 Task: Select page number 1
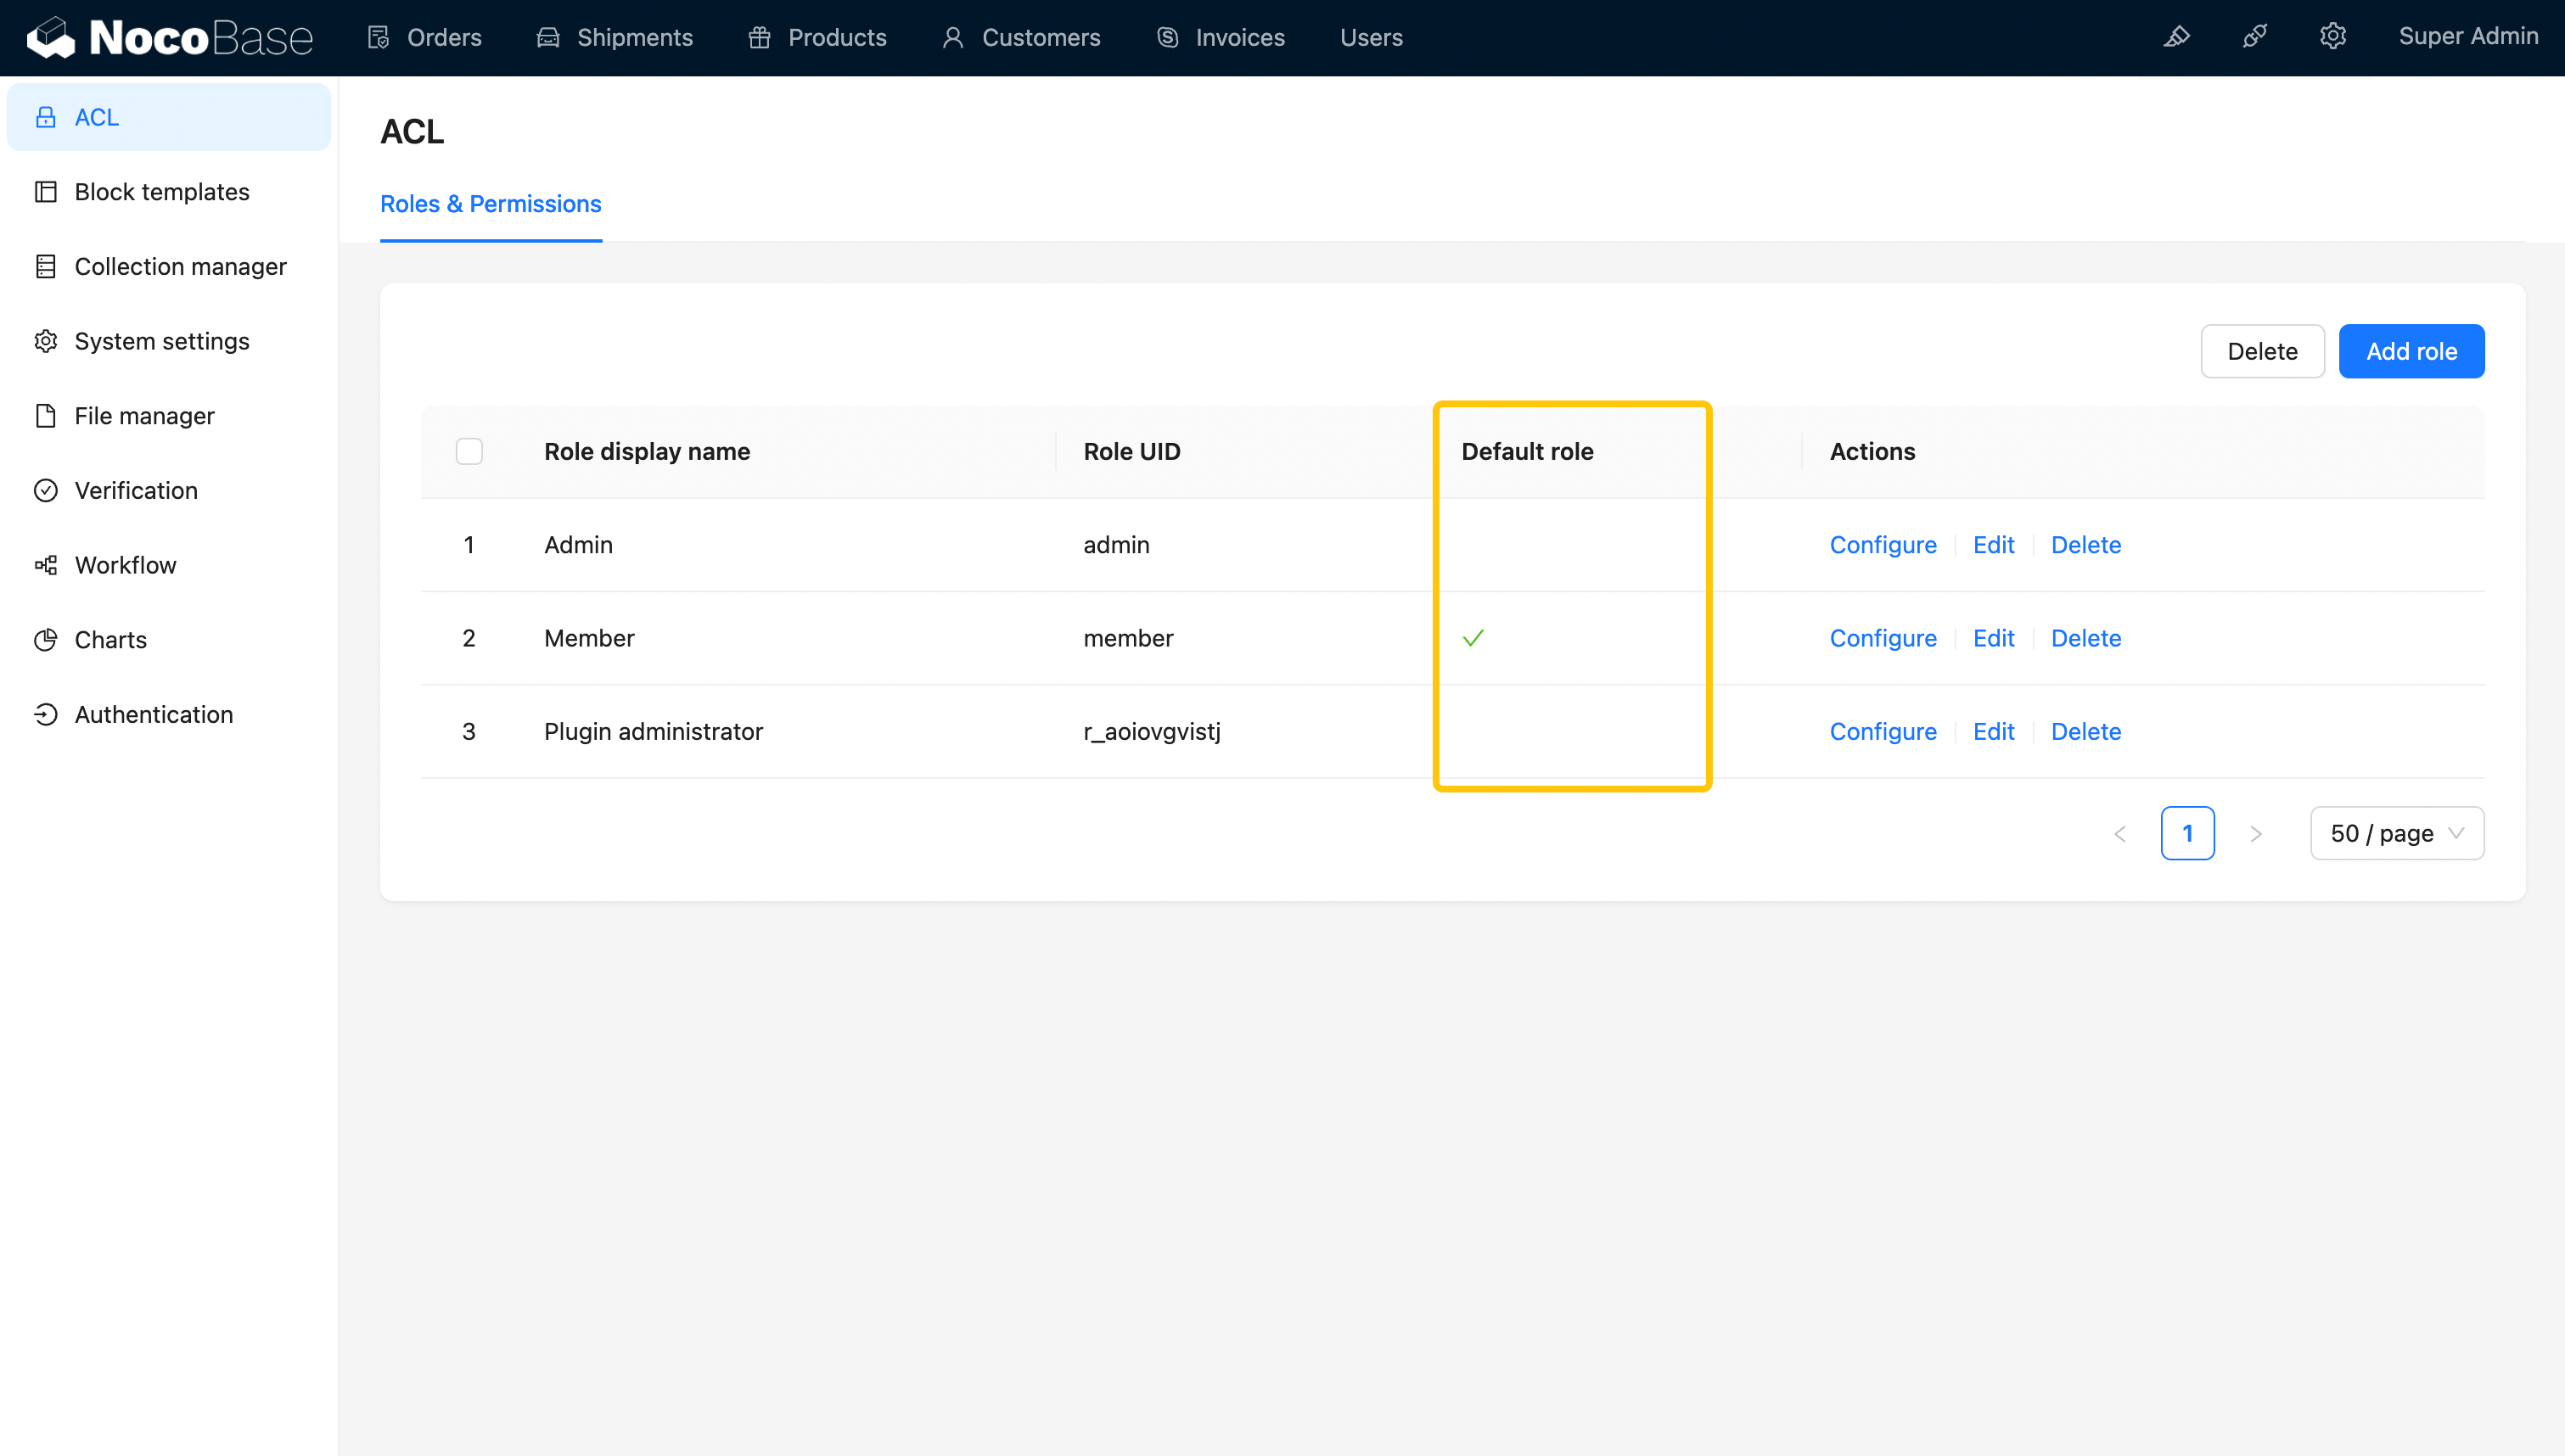pos(2187,833)
